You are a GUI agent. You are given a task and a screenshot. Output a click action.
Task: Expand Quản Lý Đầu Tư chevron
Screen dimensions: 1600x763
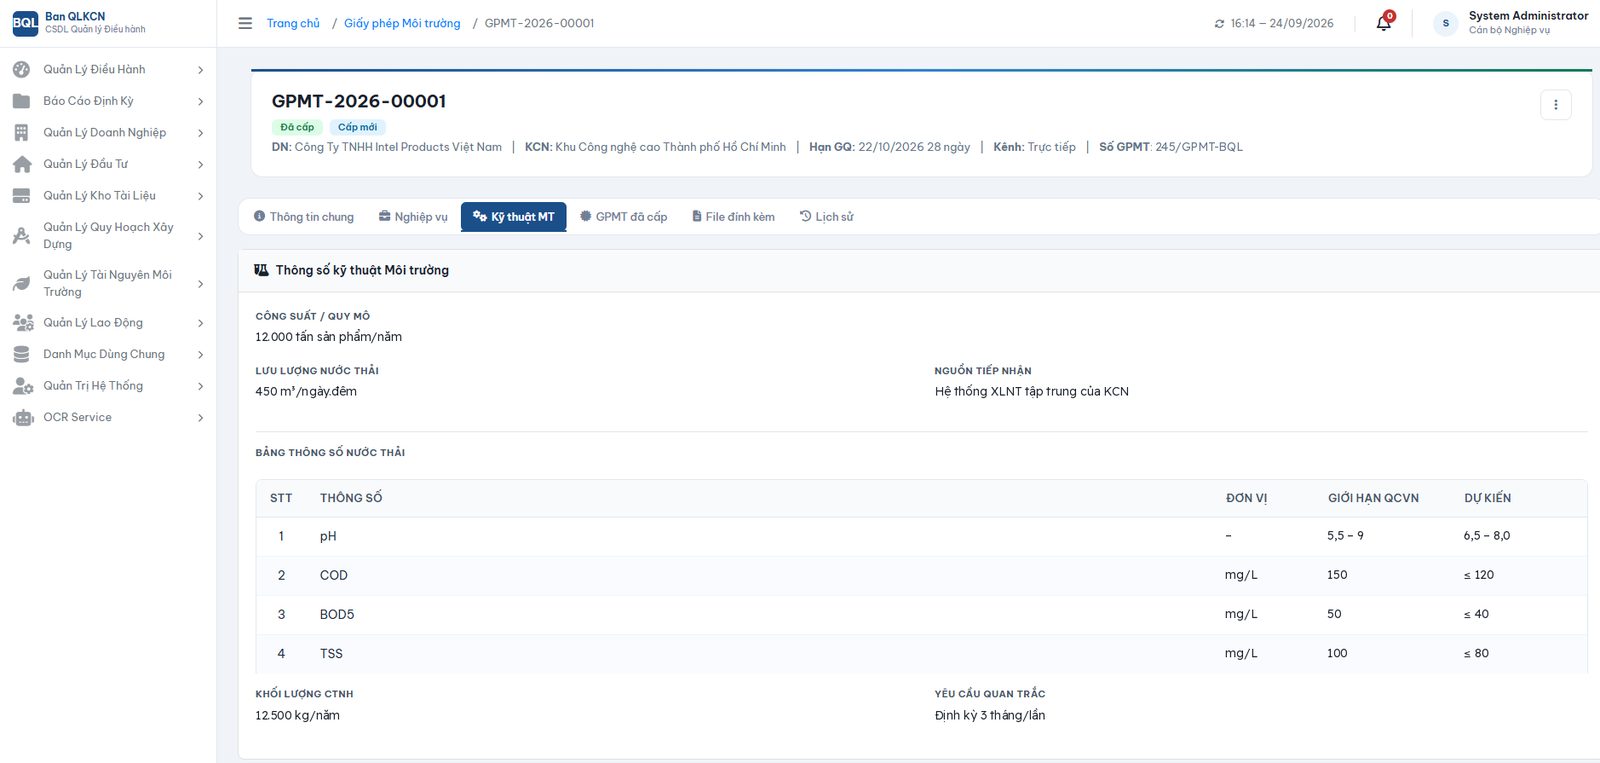click(x=201, y=164)
